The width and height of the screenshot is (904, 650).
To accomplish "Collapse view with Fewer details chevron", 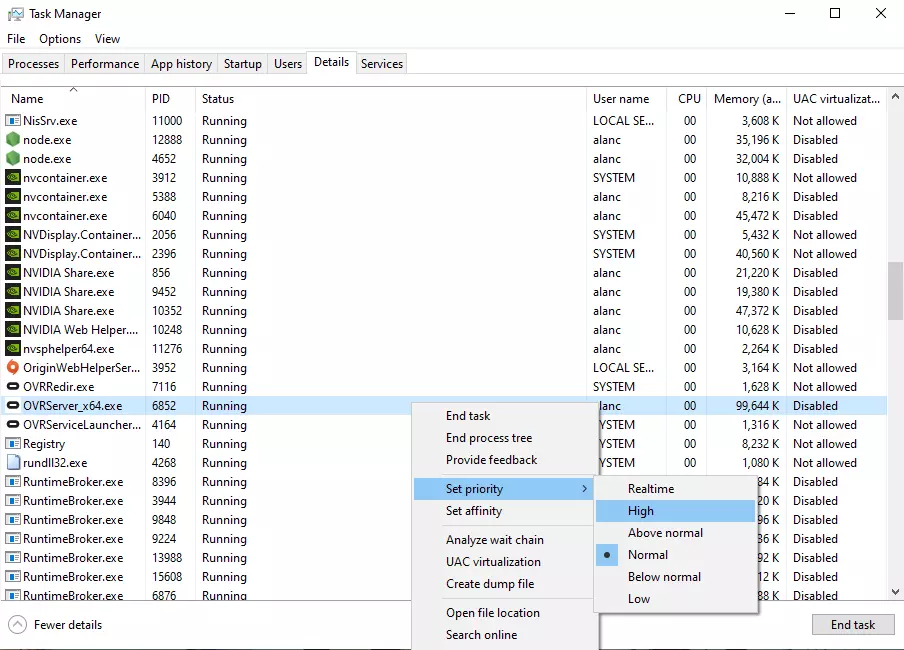I will pyautogui.click(x=18, y=625).
